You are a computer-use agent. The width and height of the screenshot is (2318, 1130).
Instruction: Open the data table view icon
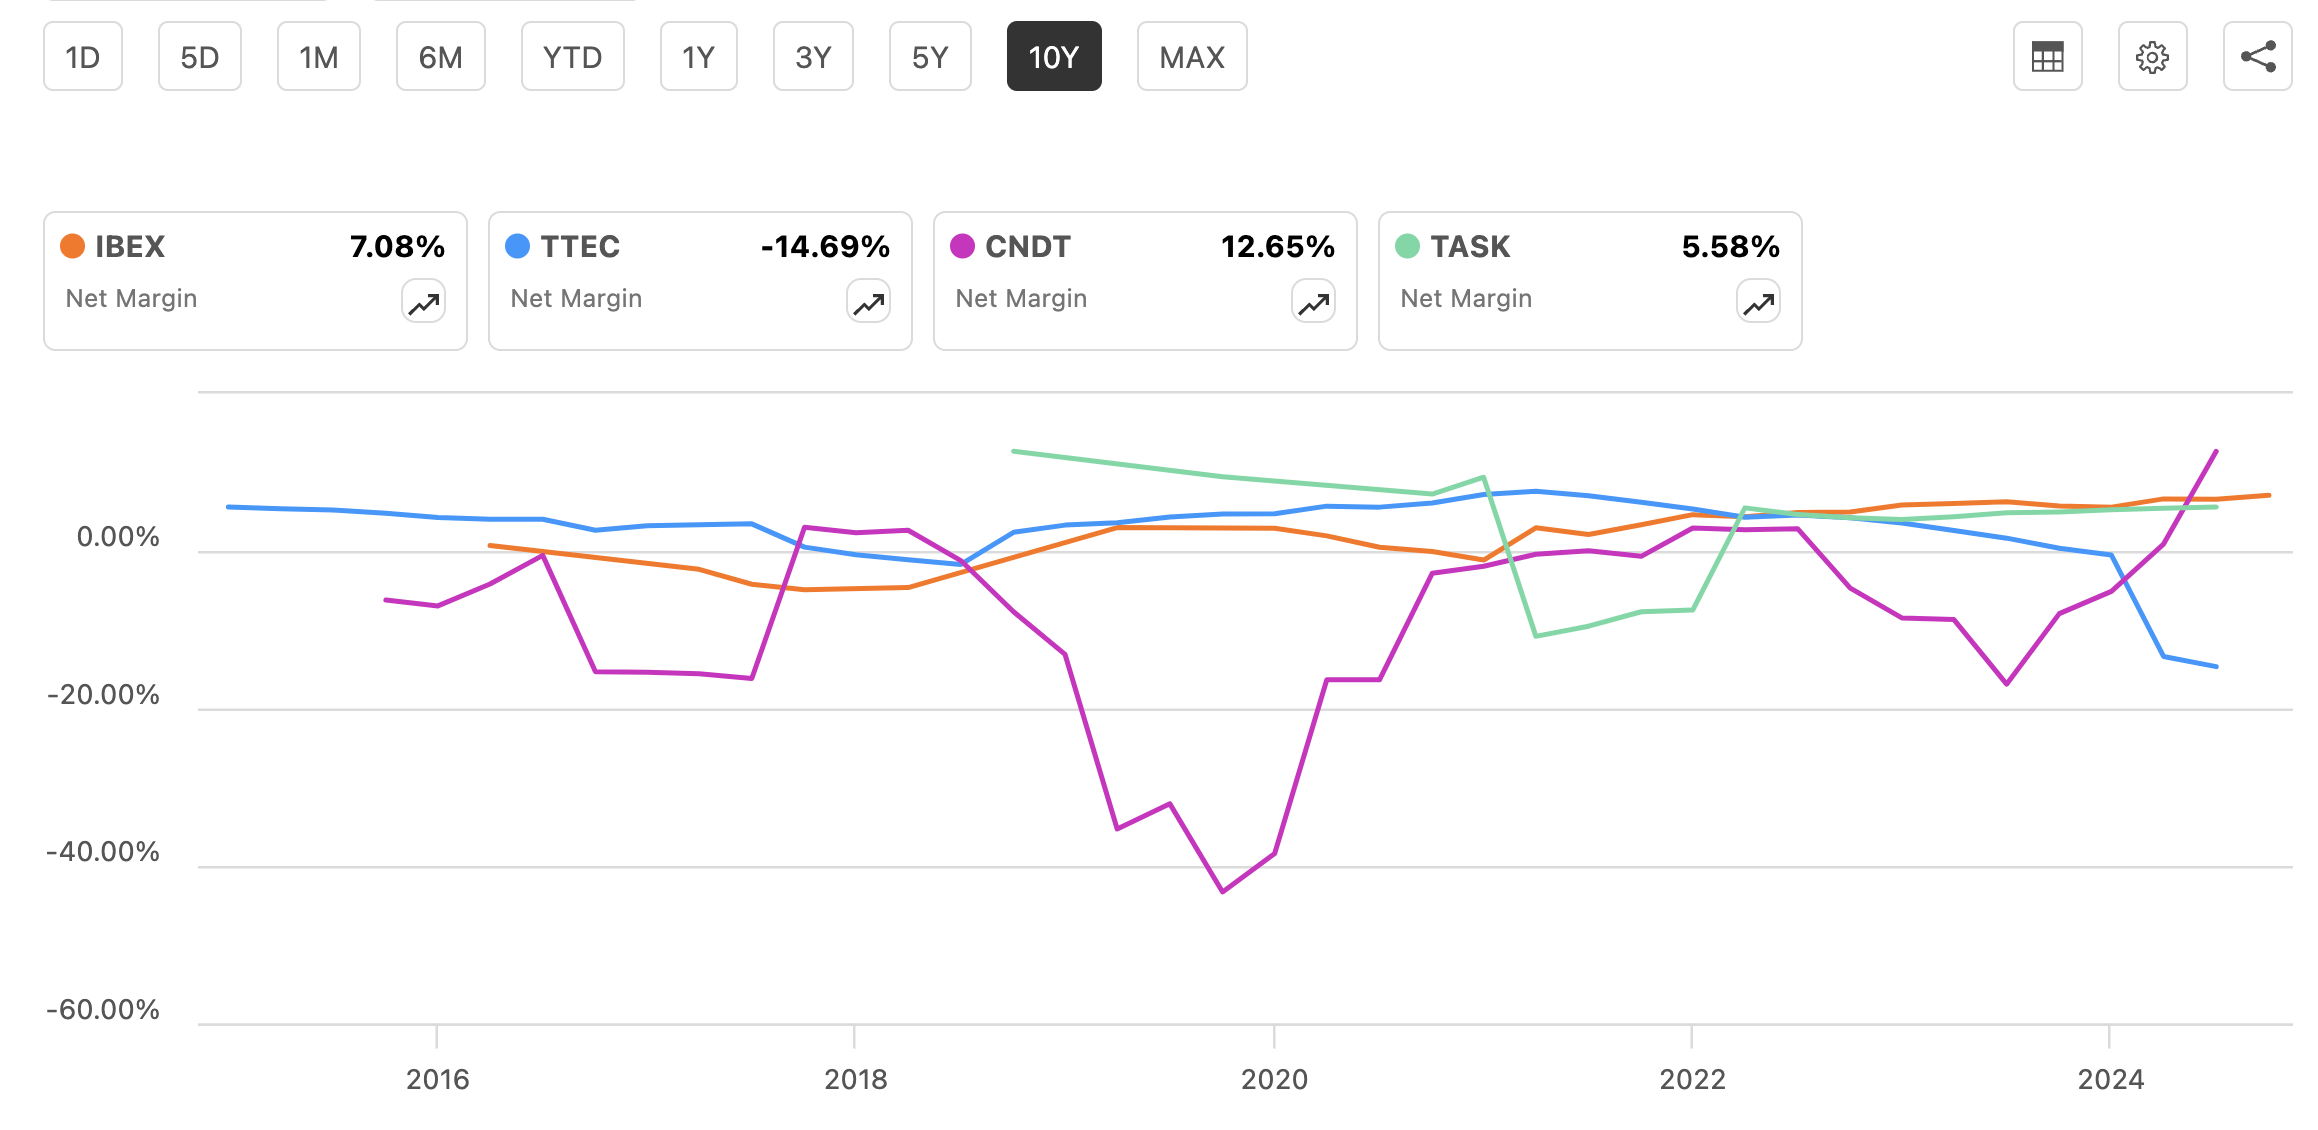(x=2046, y=57)
